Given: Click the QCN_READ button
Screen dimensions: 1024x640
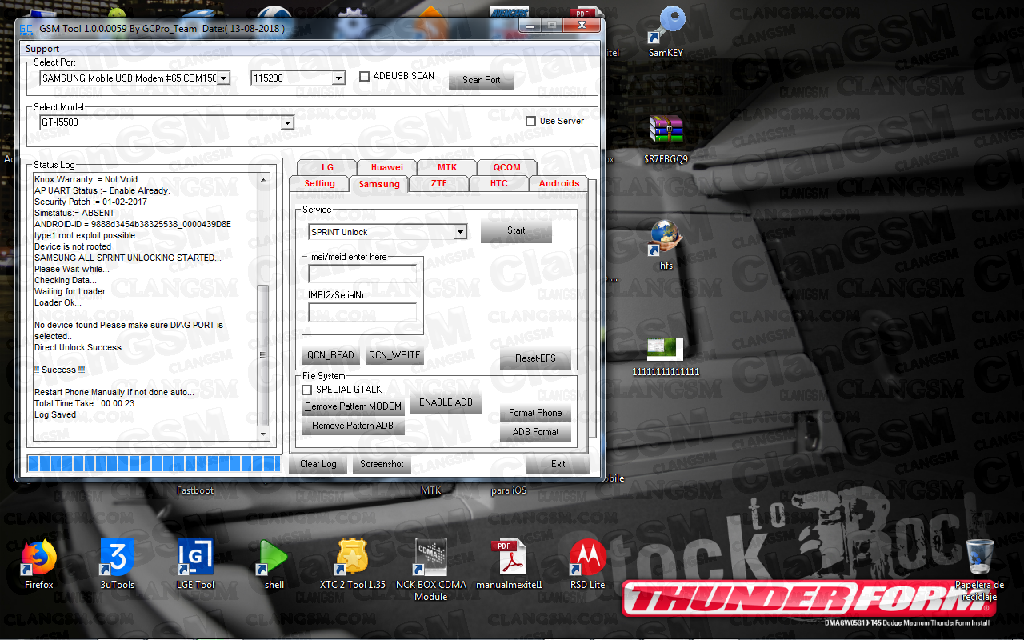Looking at the screenshot, I should (331, 355).
